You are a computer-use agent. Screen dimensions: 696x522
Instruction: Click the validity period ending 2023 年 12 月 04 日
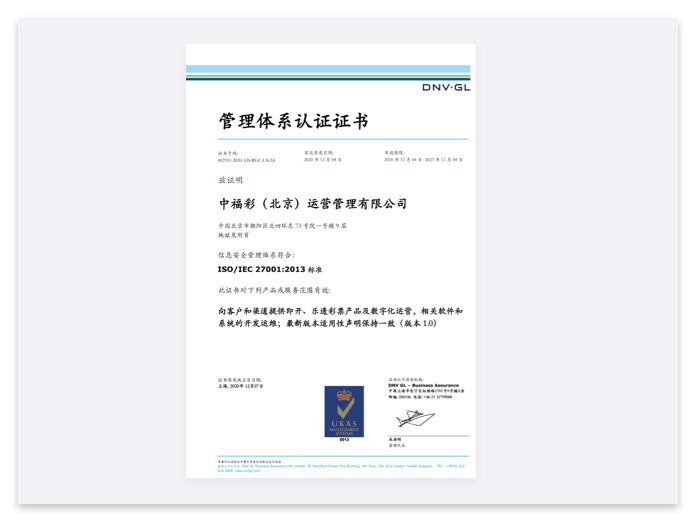tap(423, 159)
